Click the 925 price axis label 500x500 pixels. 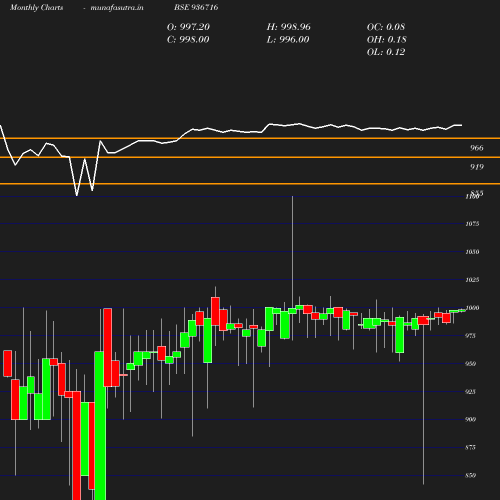[x=470, y=392]
